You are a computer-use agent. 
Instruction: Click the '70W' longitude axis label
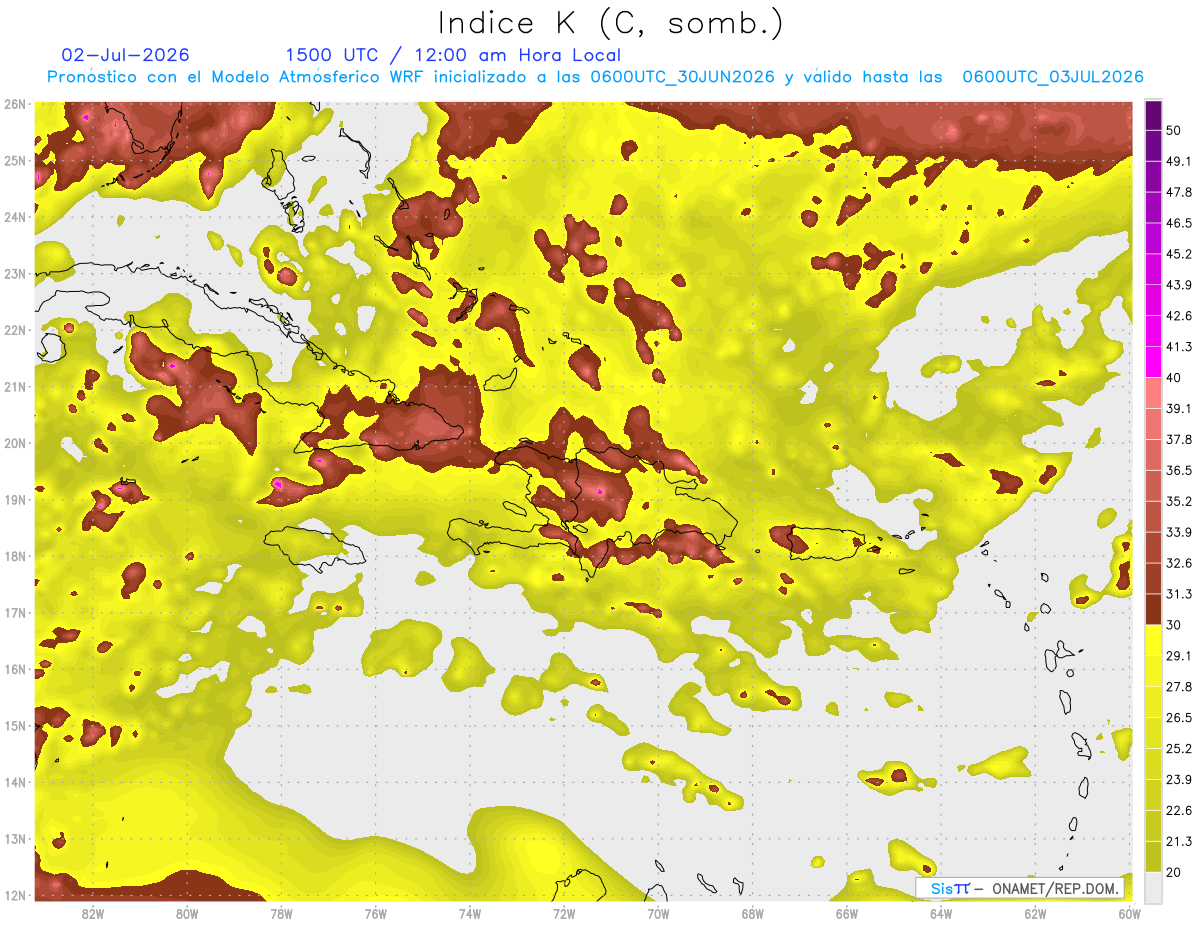(x=658, y=913)
